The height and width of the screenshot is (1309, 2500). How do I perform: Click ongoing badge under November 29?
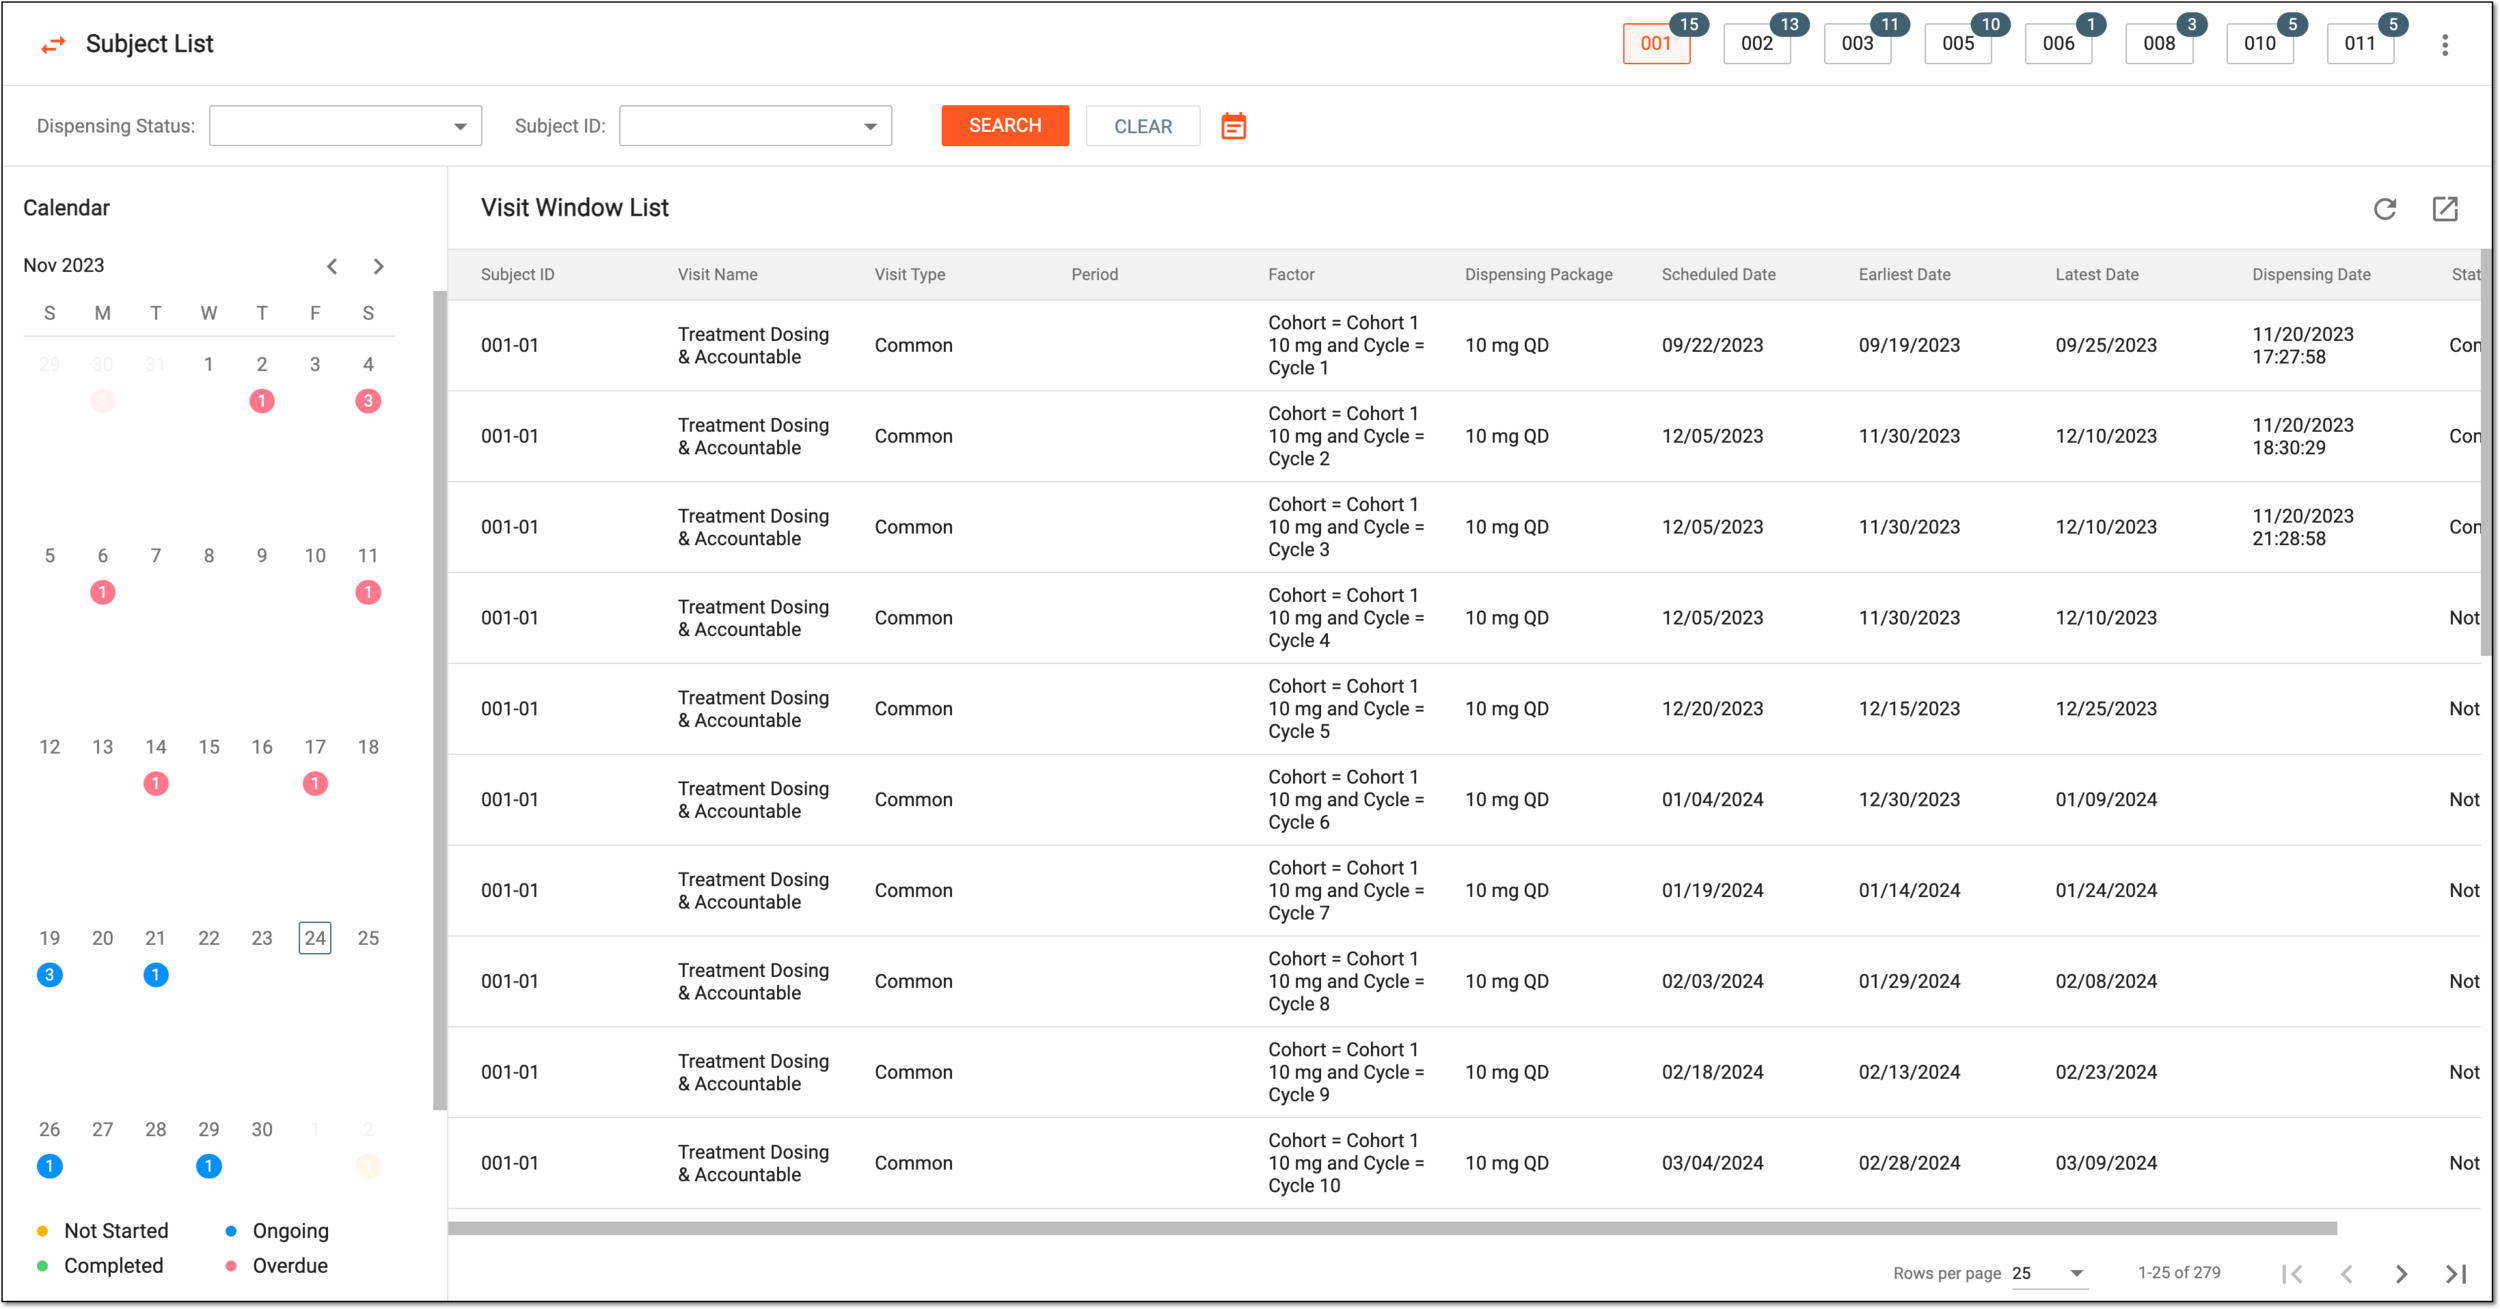[208, 1165]
